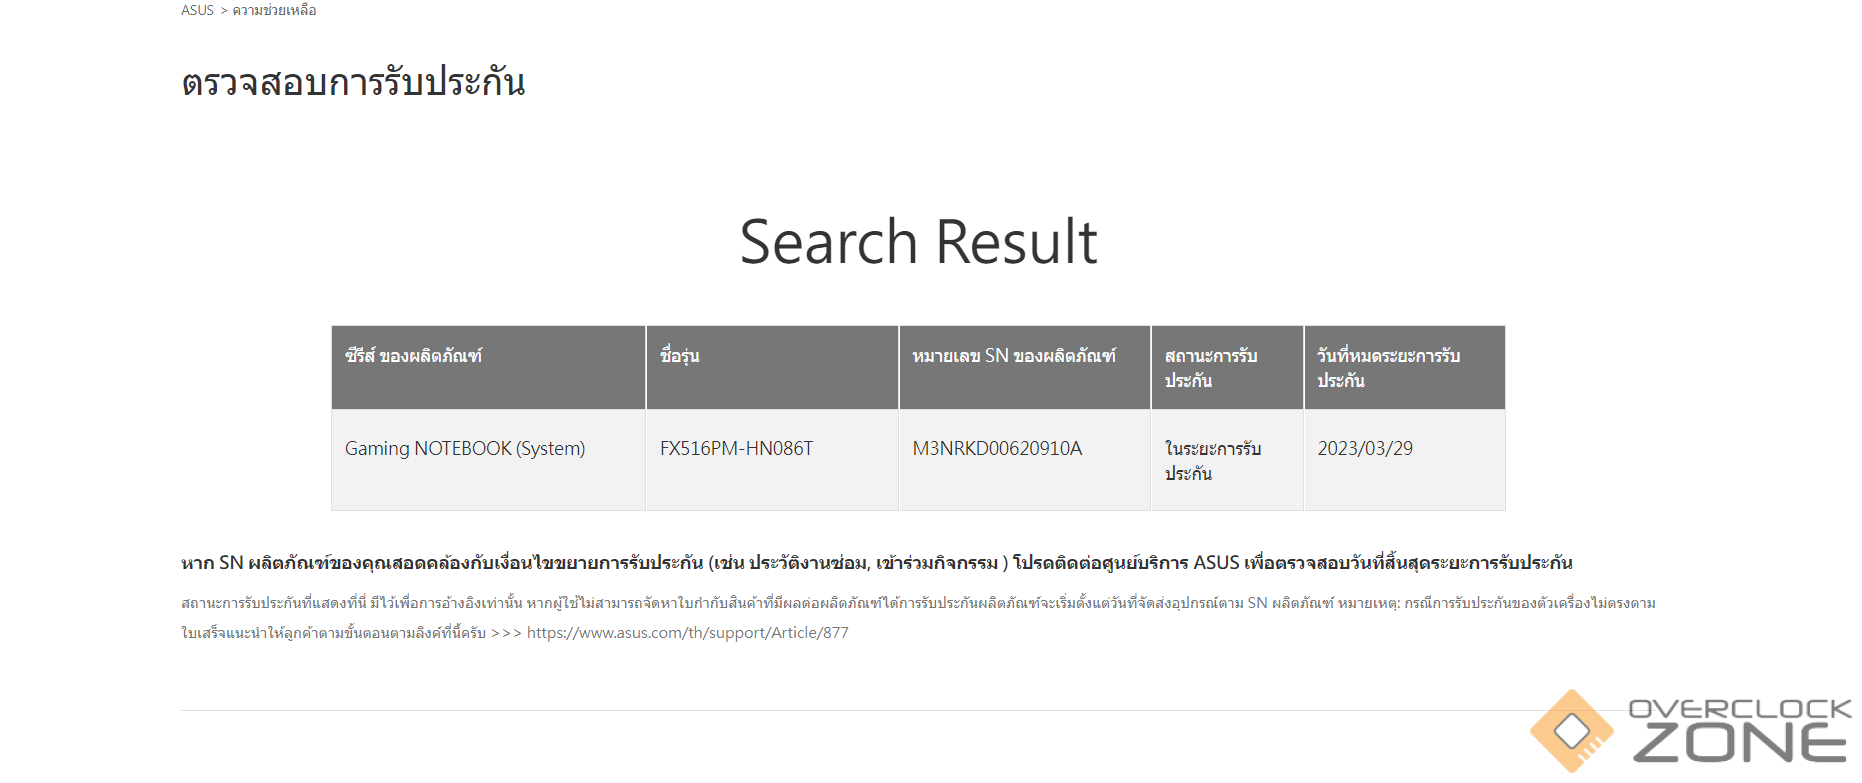The image size is (1862, 783).
Task: Click the ในระยะการรับประกัน status cell
Action: point(1227,460)
